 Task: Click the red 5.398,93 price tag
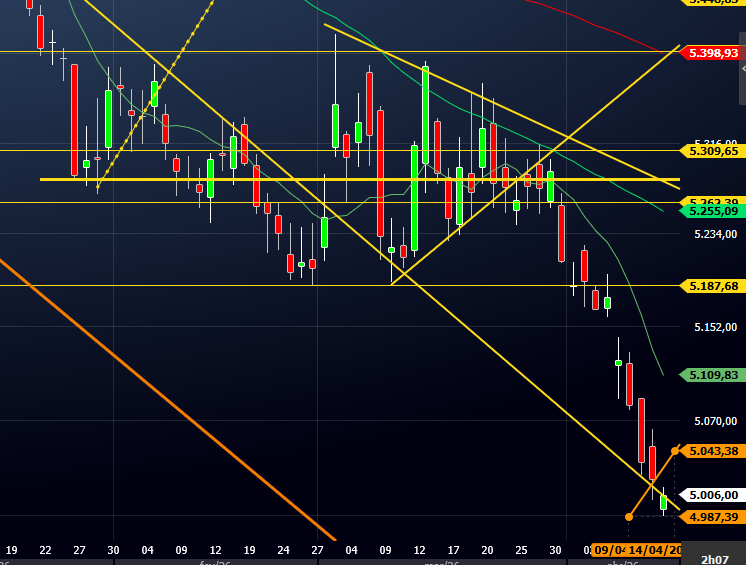(x=713, y=53)
